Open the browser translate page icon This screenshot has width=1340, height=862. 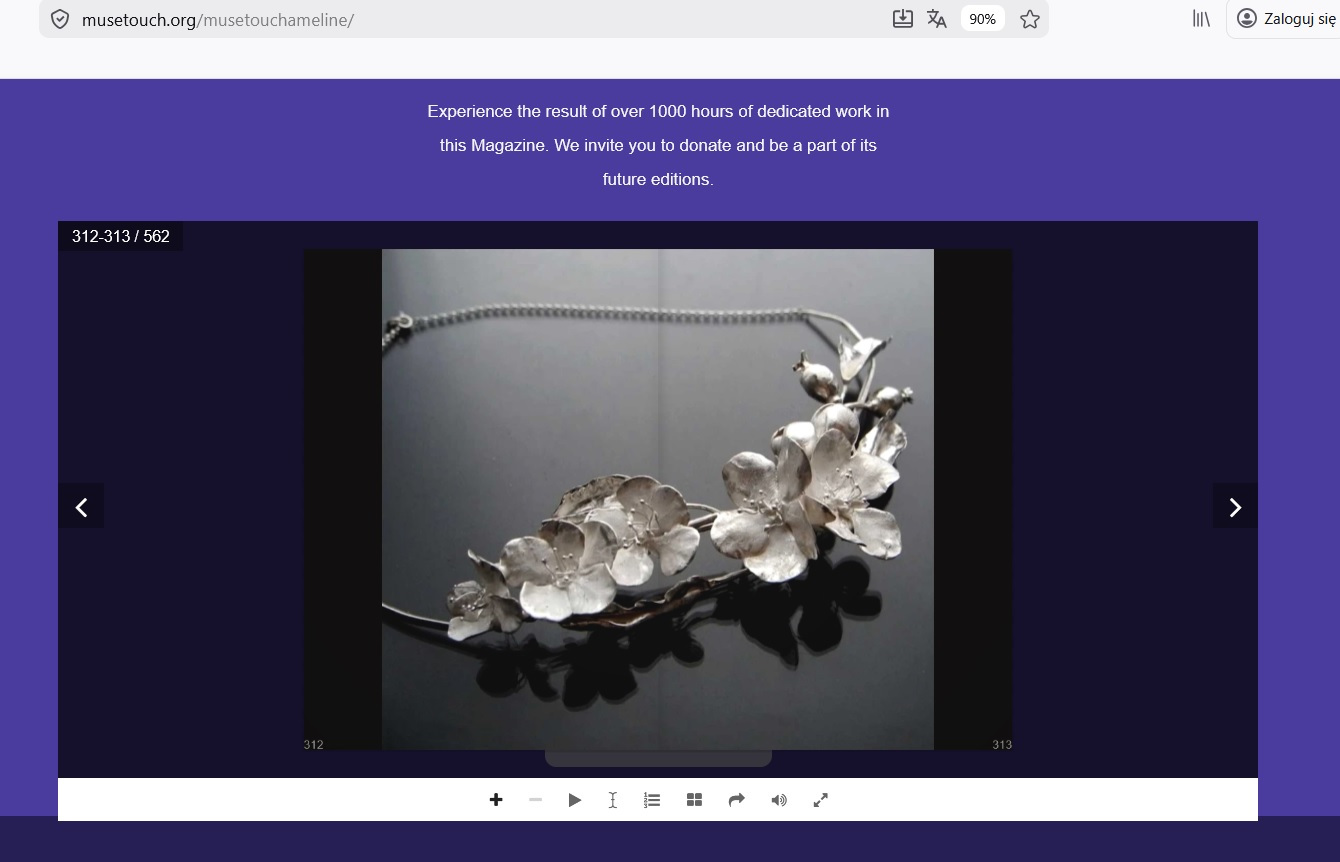[x=937, y=19]
